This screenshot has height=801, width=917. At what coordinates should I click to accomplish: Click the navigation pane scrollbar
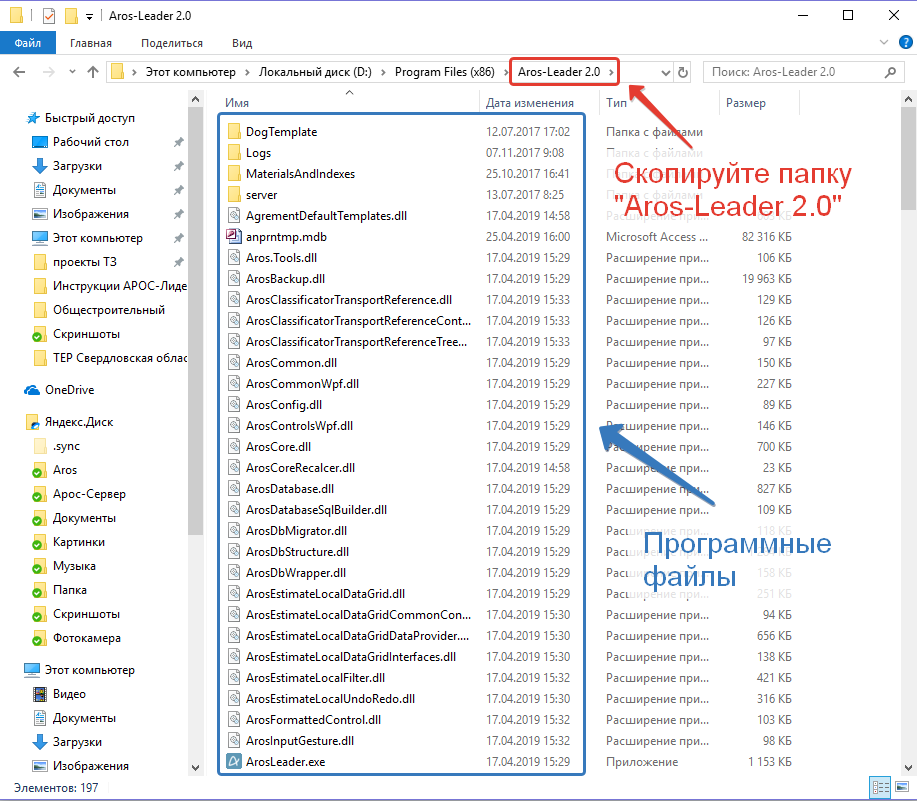[195, 322]
